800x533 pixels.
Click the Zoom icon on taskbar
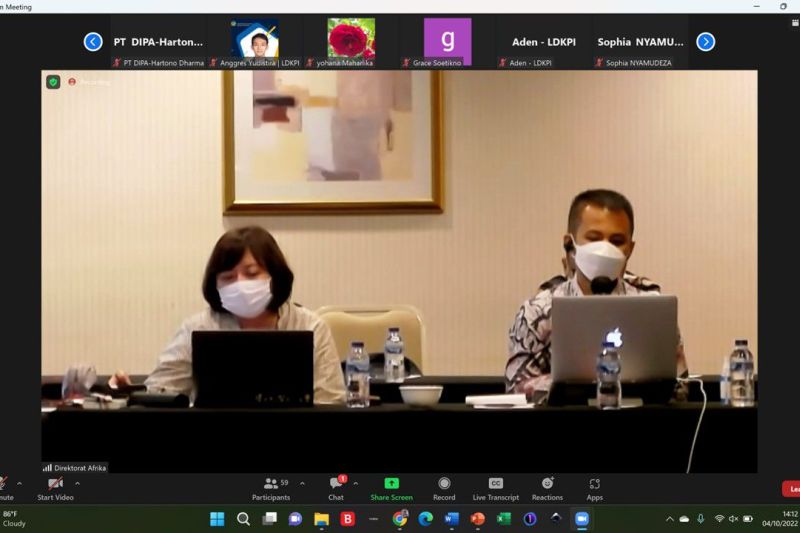(582, 519)
